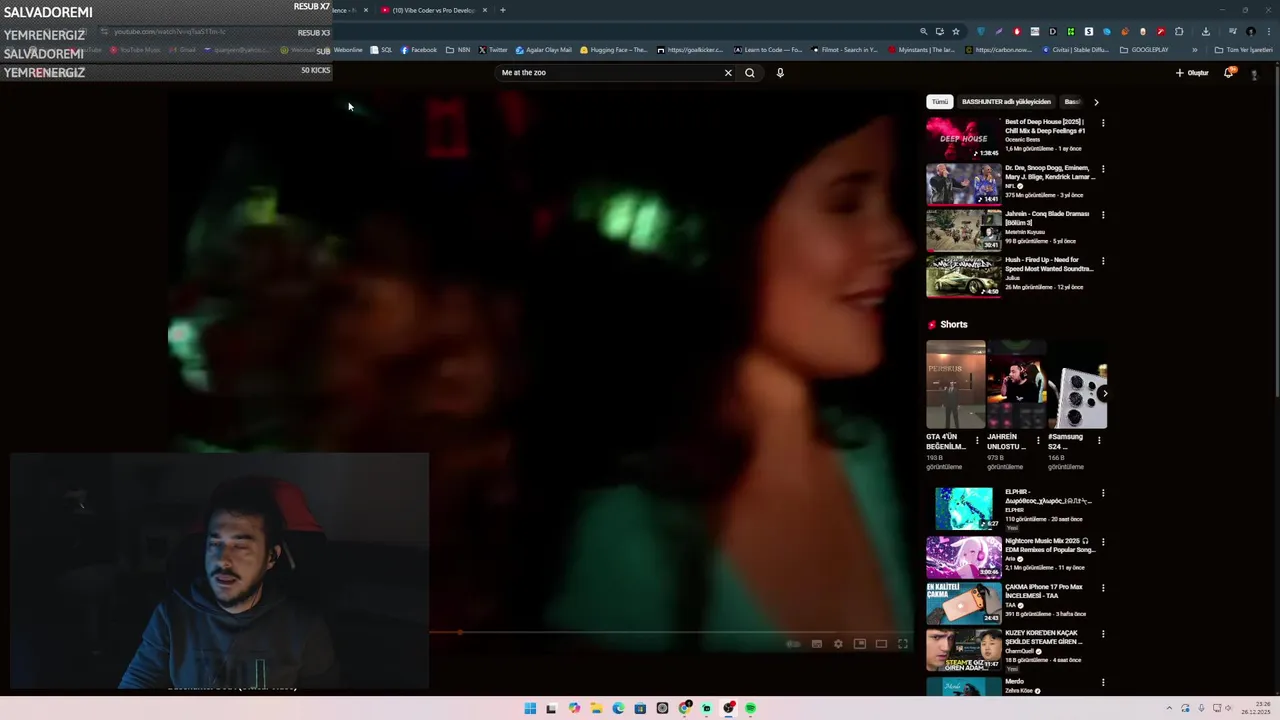This screenshot has width=1280, height=720.
Task: Open the JAHREİN UNLOSTU short thumbnail
Action: point(1016,385)
